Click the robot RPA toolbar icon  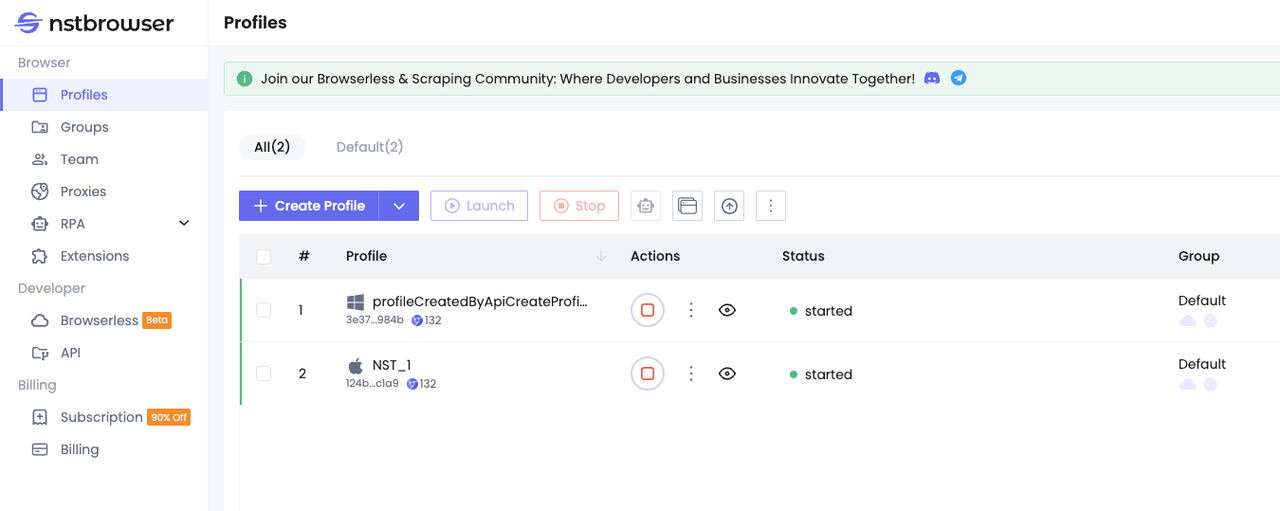646,206
